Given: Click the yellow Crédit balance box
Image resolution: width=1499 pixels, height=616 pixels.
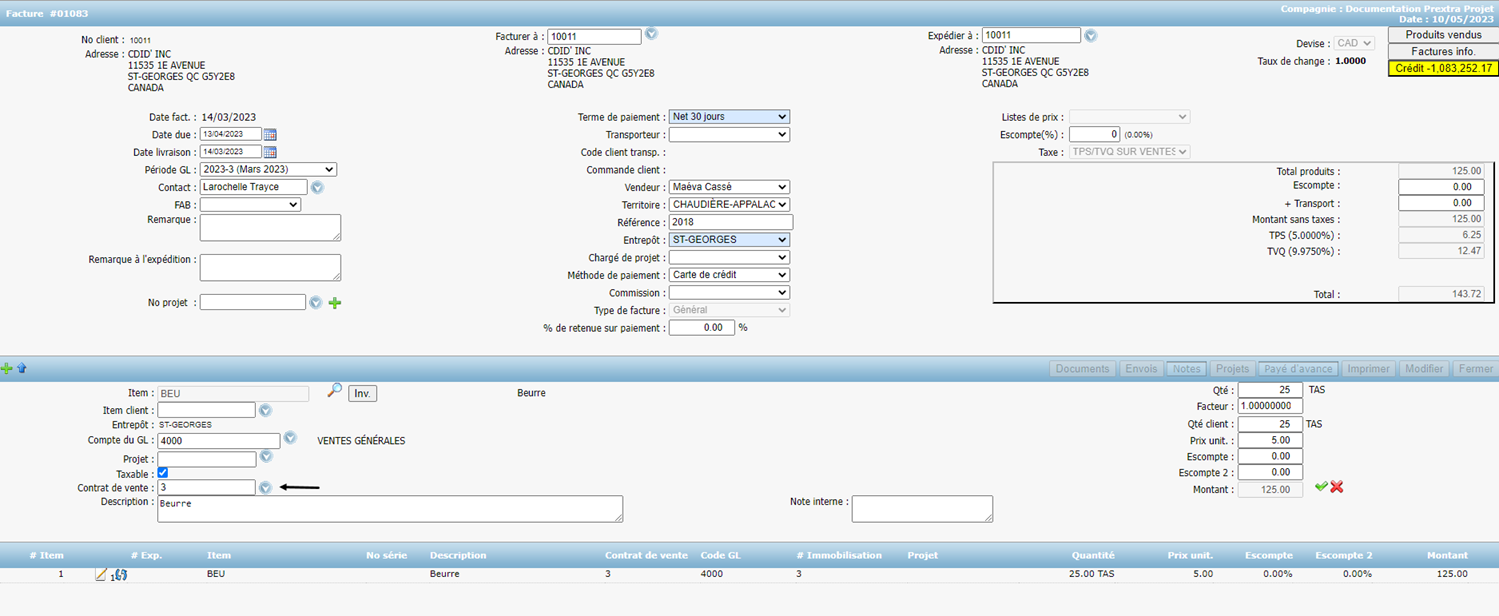Looking at the screenshot, I should (1443, 69).
